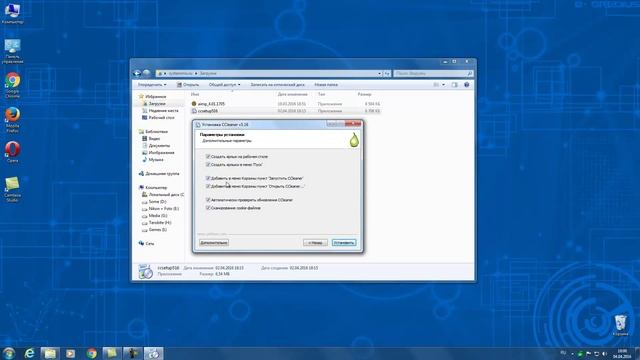This screenshot has height=360, width=640.
Task: Open Панель управления desktop icon
Action: (x=12, y=51)
